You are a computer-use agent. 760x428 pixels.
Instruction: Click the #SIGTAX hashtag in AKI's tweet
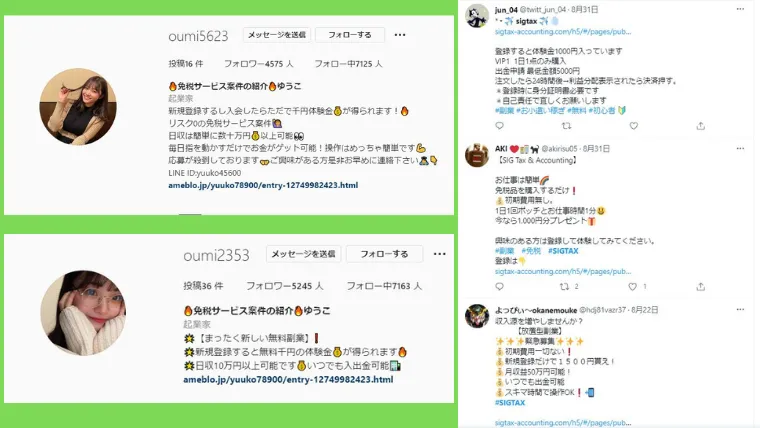pyautogui.click(x=563, y=251)
